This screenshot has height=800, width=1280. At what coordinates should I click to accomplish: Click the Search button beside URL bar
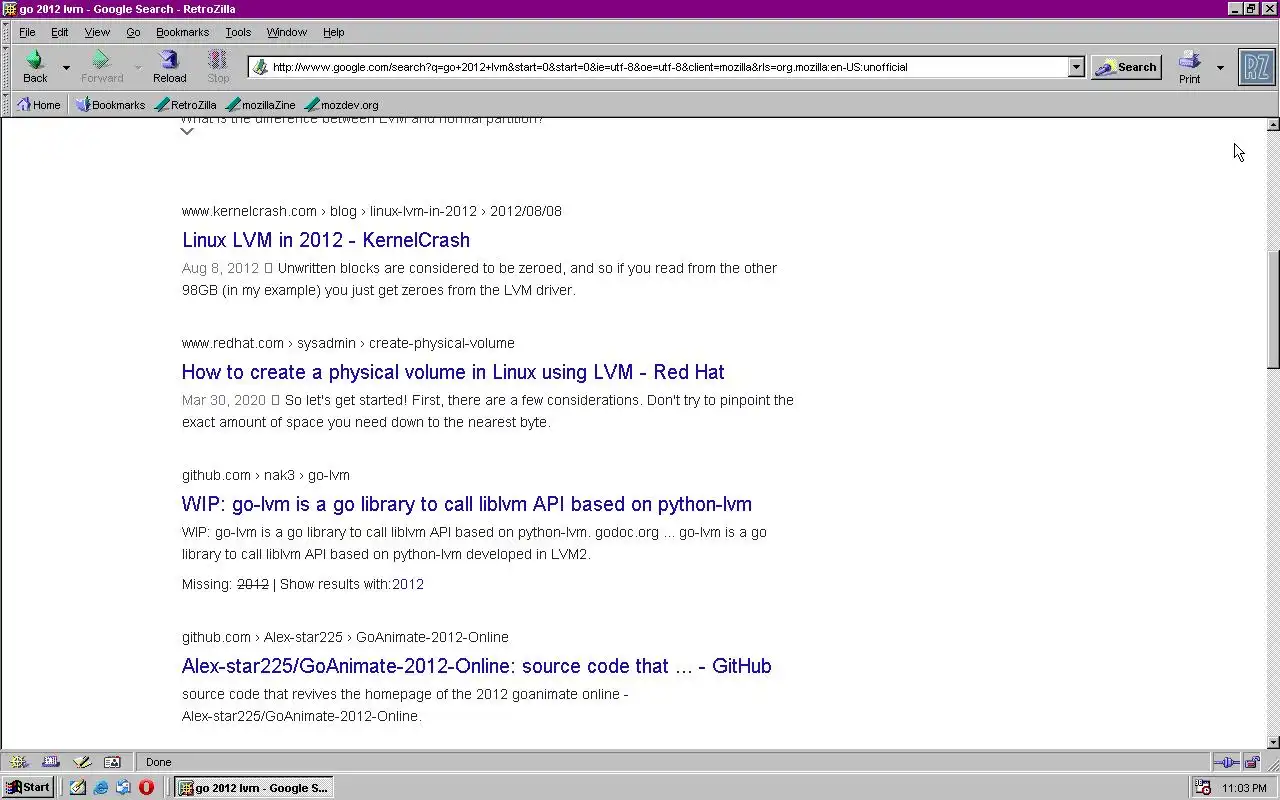1126,67
